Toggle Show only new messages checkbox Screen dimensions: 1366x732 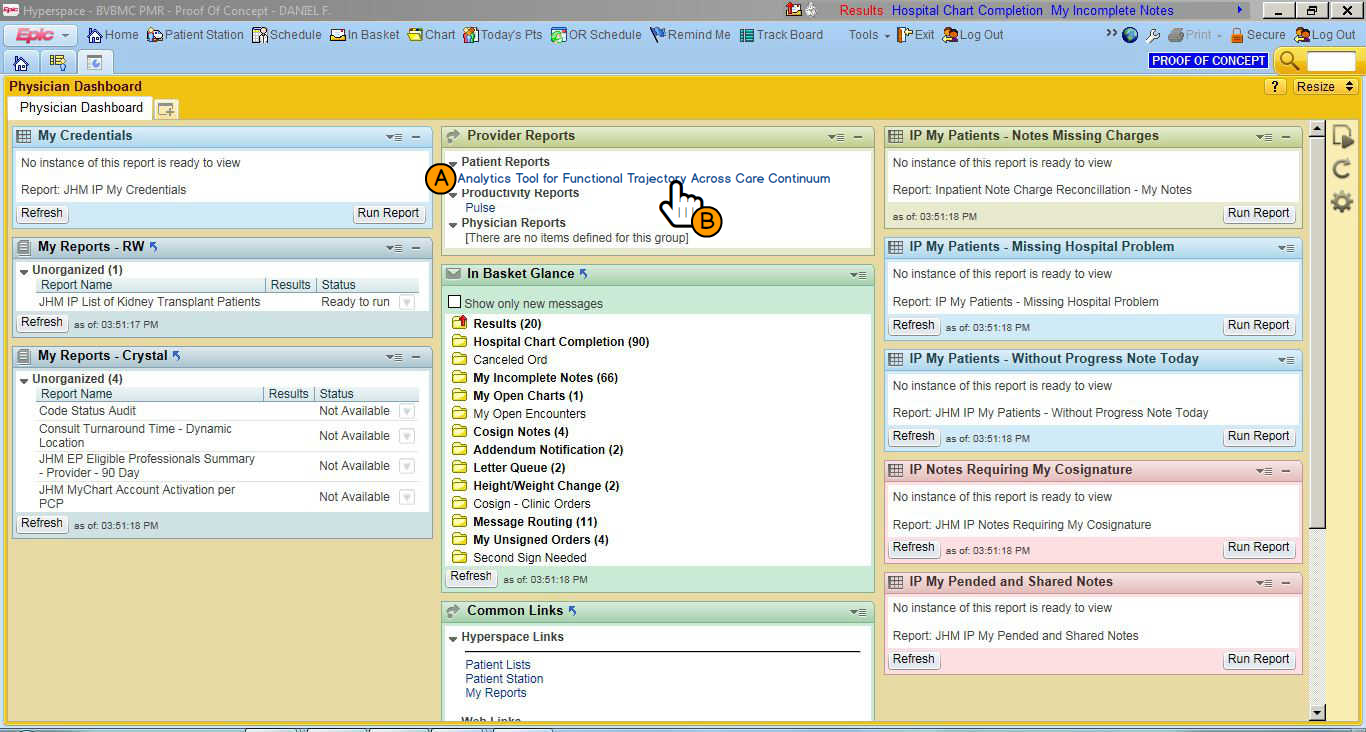point(455,302)
